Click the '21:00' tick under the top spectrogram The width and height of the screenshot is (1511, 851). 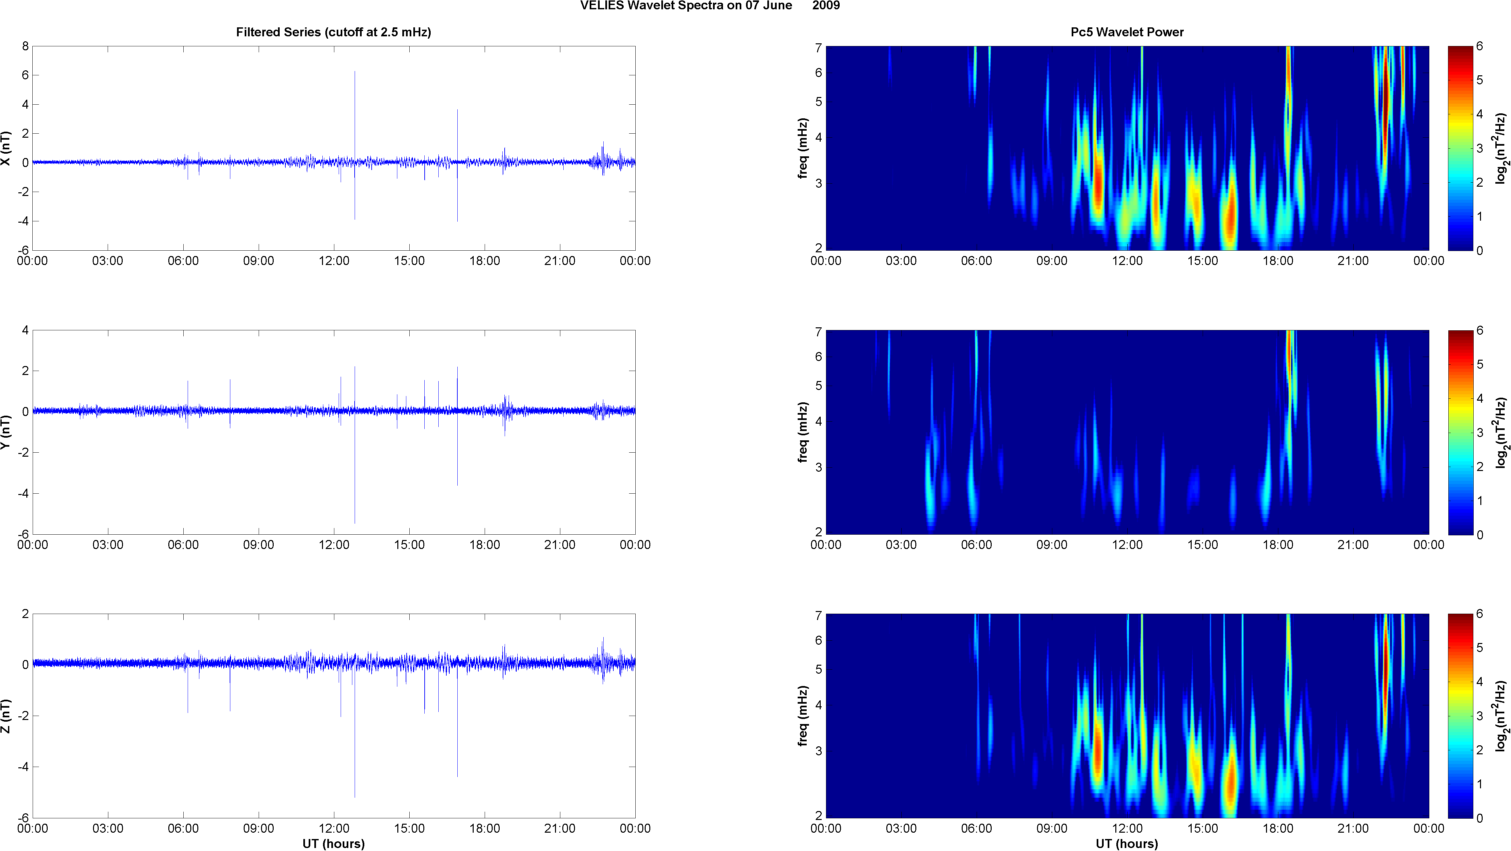pos(1353,261)
